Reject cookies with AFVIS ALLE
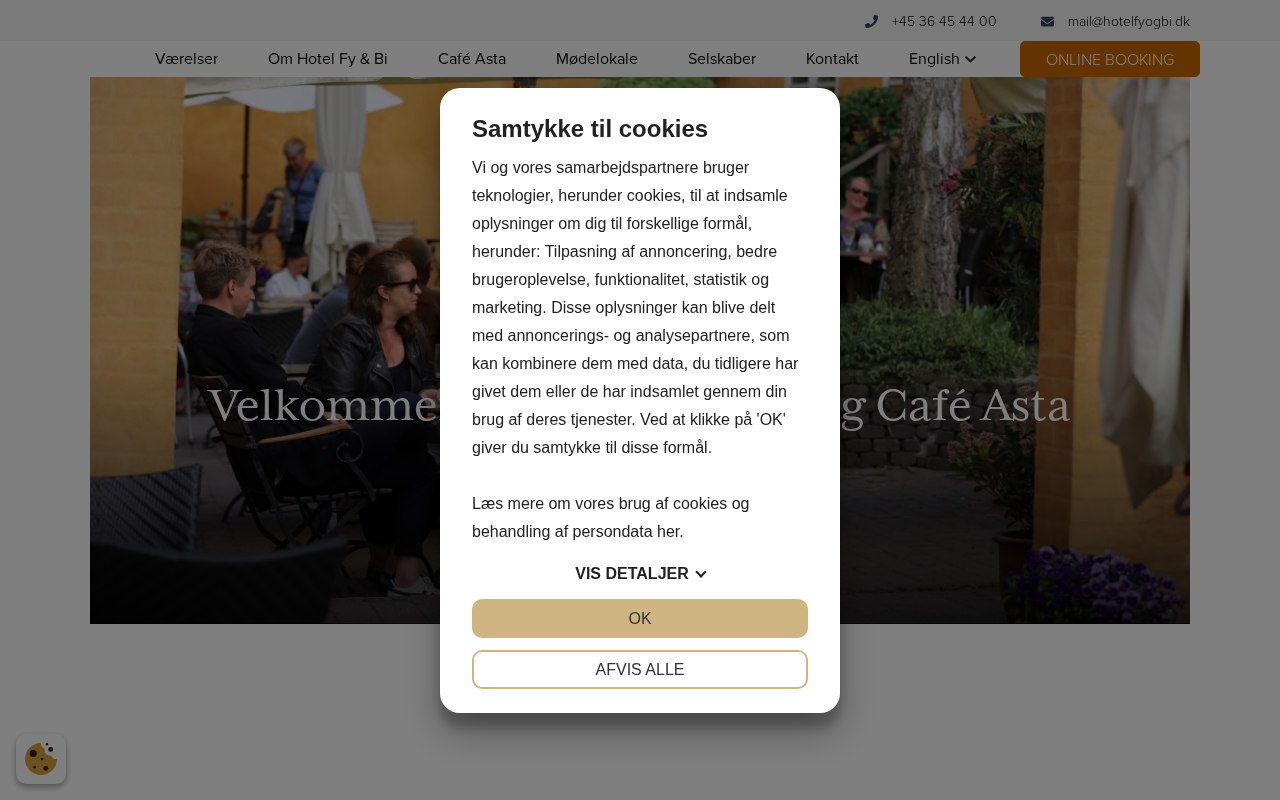This screenshot has width=1280, height=800. coord(640,669)
